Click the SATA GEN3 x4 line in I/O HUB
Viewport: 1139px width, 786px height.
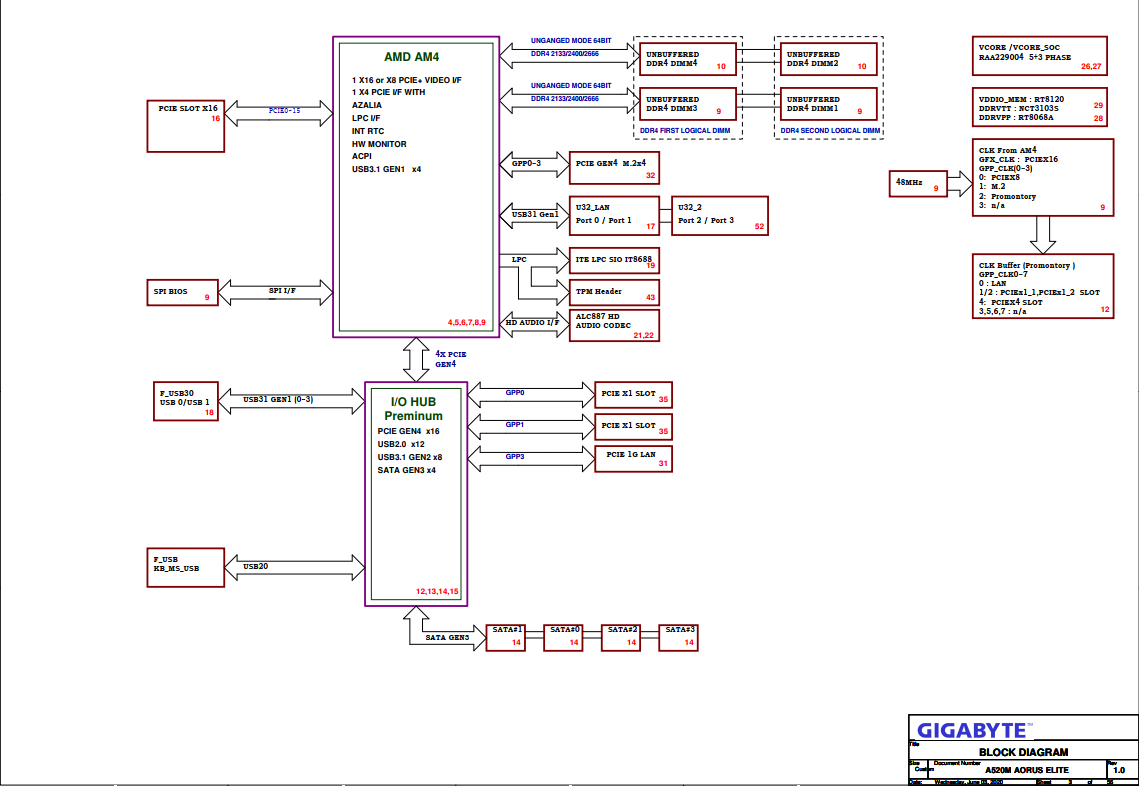coord(407,470)
